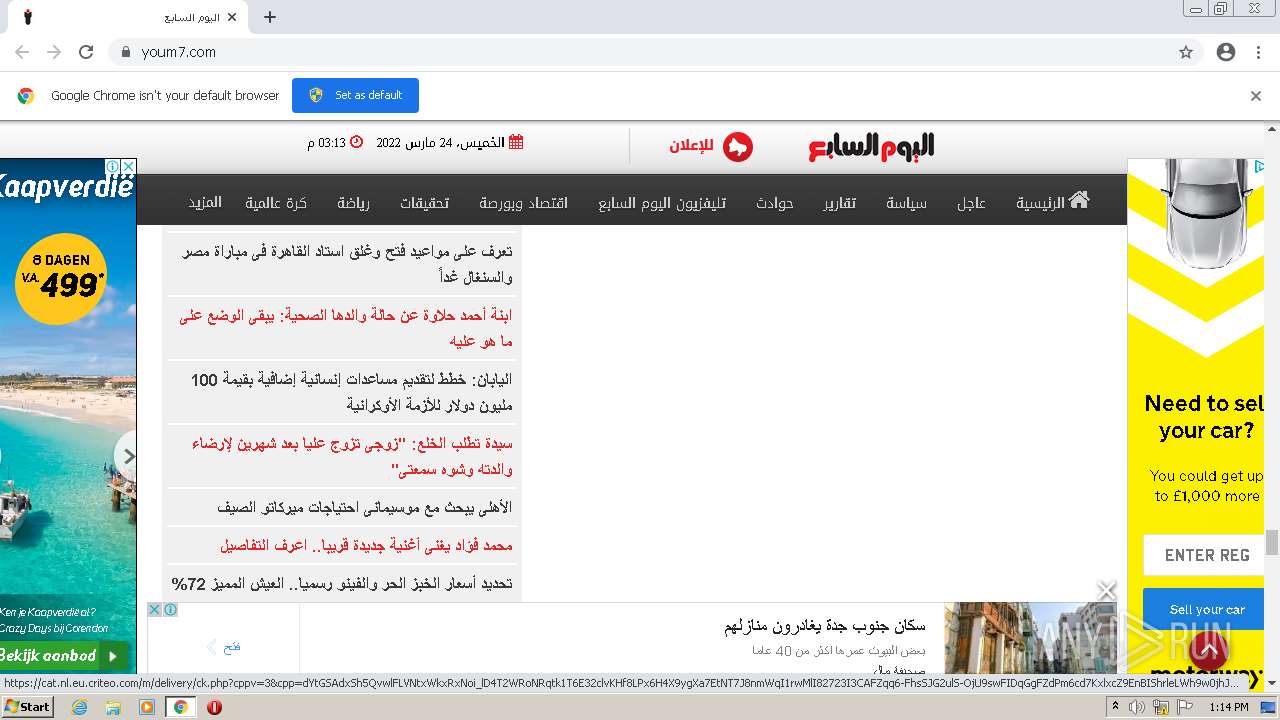Screen dimensions: 1280x720
Task: Open the Chrome profile avatar menu
Action: (1226, 52)
